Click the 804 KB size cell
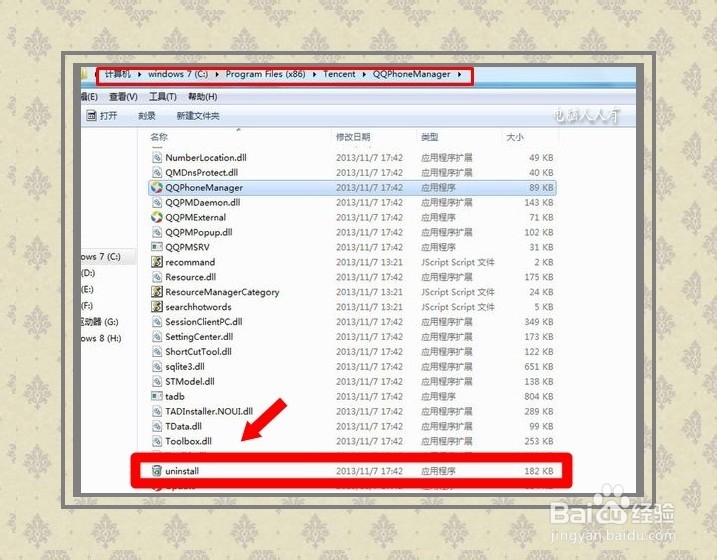Image resolution: width=717 pixels, height=560 pixels. pyautogui.click(x=539, y=396)
